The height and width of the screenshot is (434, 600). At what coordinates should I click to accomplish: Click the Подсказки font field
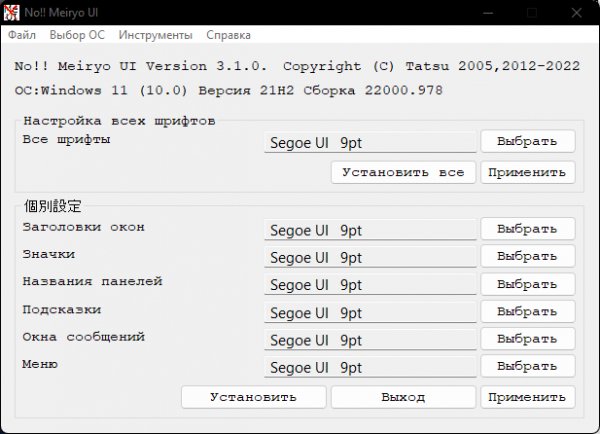(x=370, y=312)
